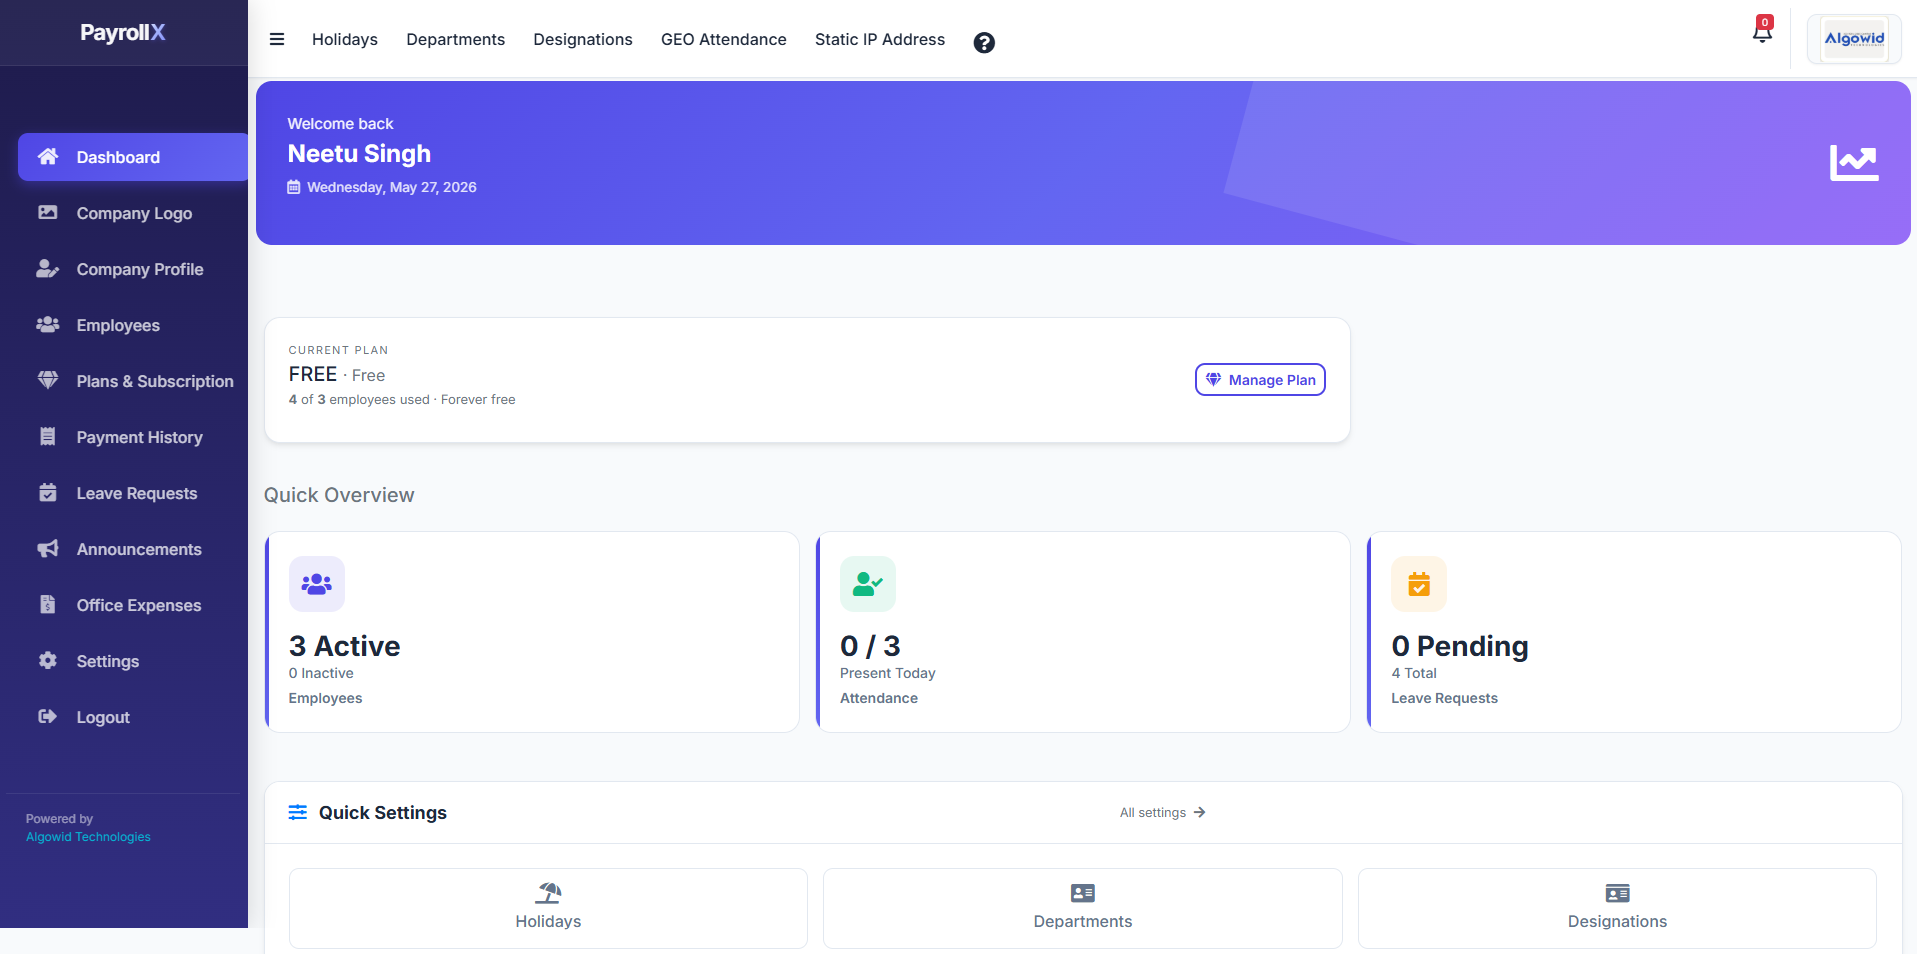Screen dimensions: 1917x954
Task: Click the Dashboard home icon in sidebar
Action: [48, 157]
